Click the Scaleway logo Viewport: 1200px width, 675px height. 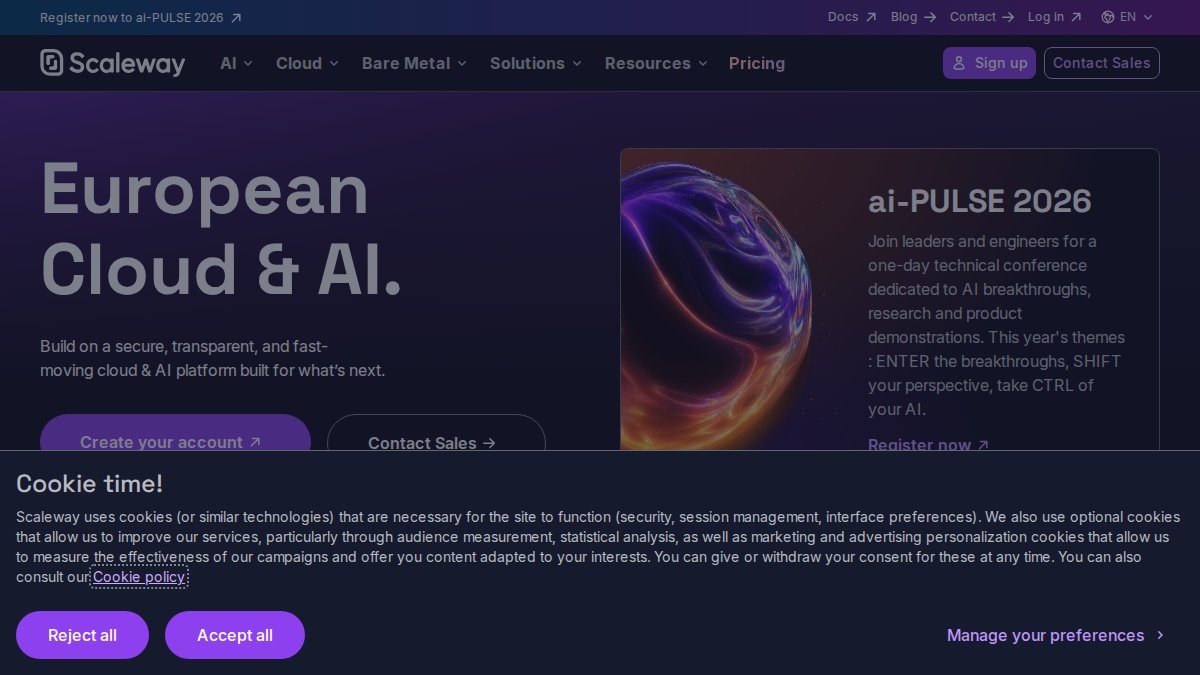[113, 63]
